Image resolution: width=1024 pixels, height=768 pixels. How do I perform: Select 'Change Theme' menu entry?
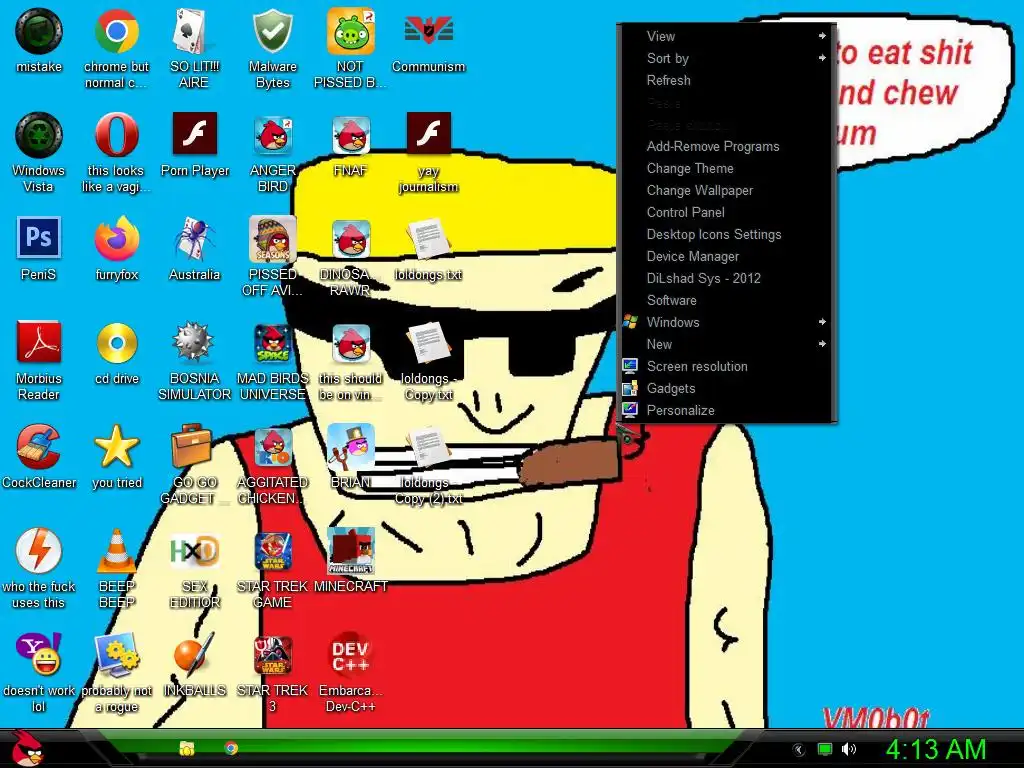coord(726,168)
